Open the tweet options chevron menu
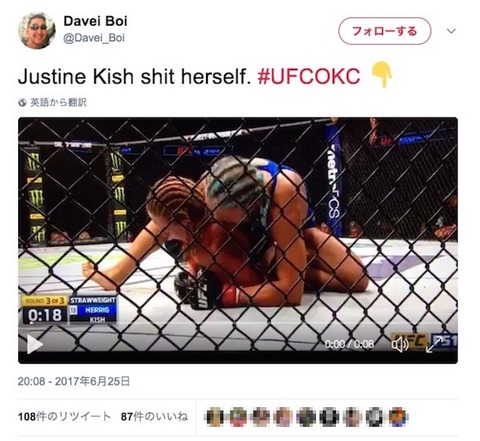 click(451, 31)
